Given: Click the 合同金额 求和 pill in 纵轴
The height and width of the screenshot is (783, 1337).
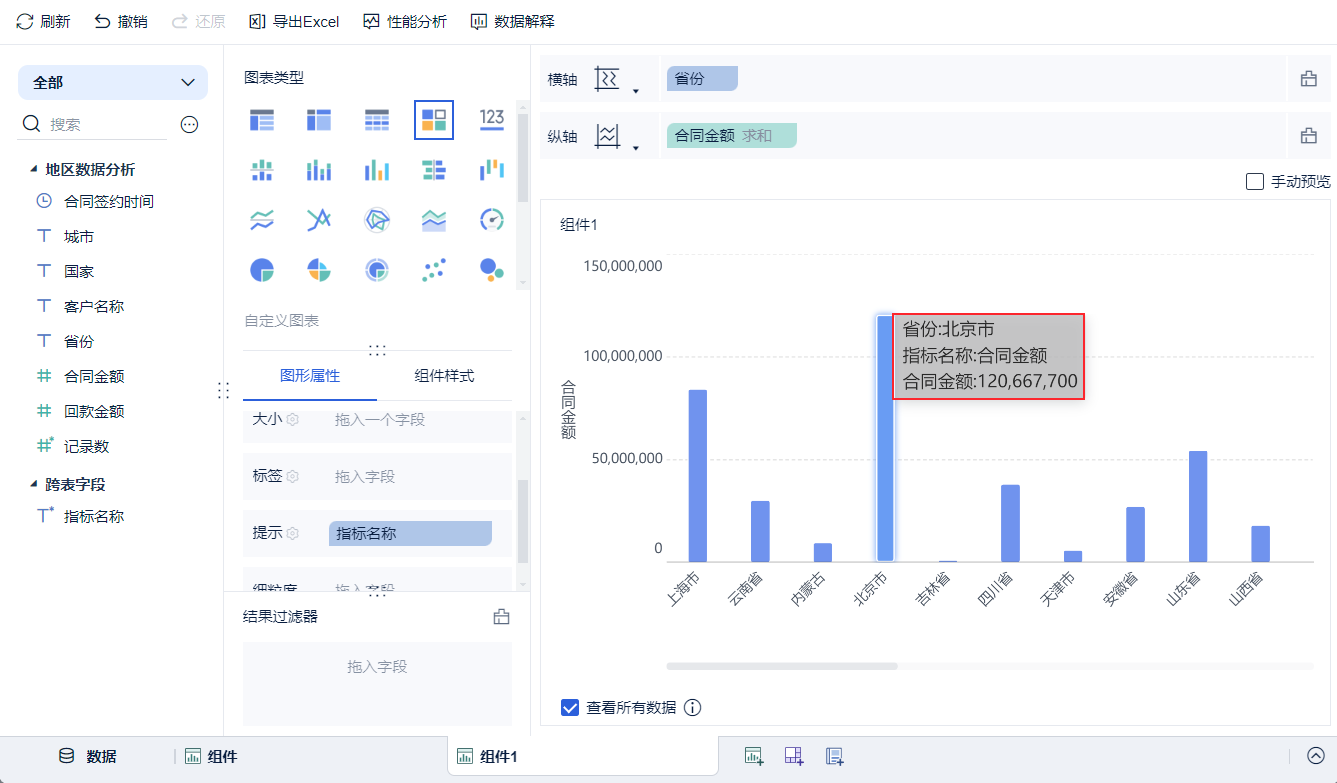Looking at the screenshot, I should 731,136.
